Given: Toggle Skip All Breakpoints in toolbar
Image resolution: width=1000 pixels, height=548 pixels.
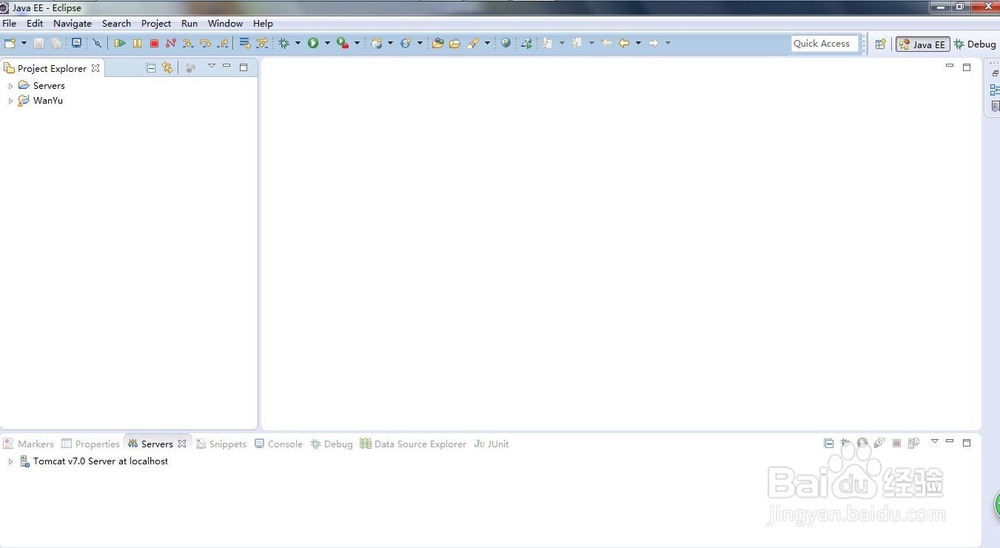Looking at the screenshot, I should point(97,43).
